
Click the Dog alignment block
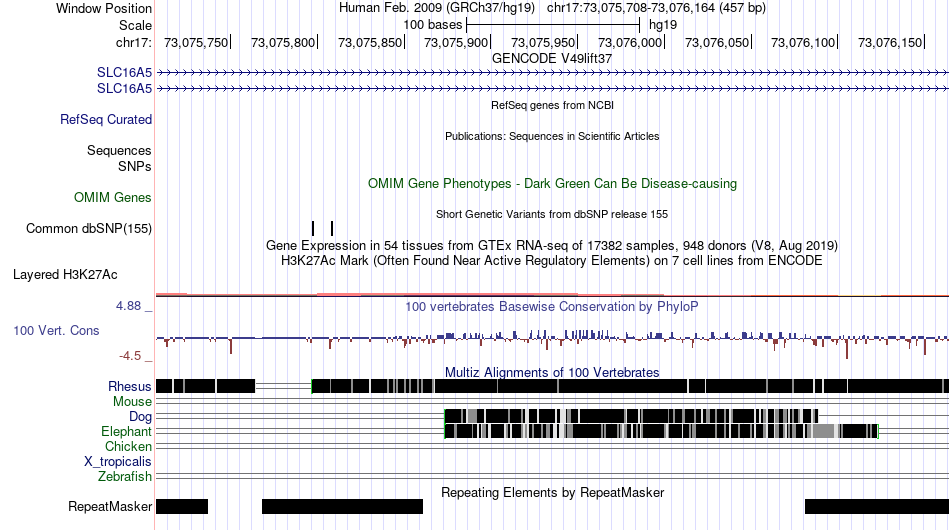click(631, 416)
